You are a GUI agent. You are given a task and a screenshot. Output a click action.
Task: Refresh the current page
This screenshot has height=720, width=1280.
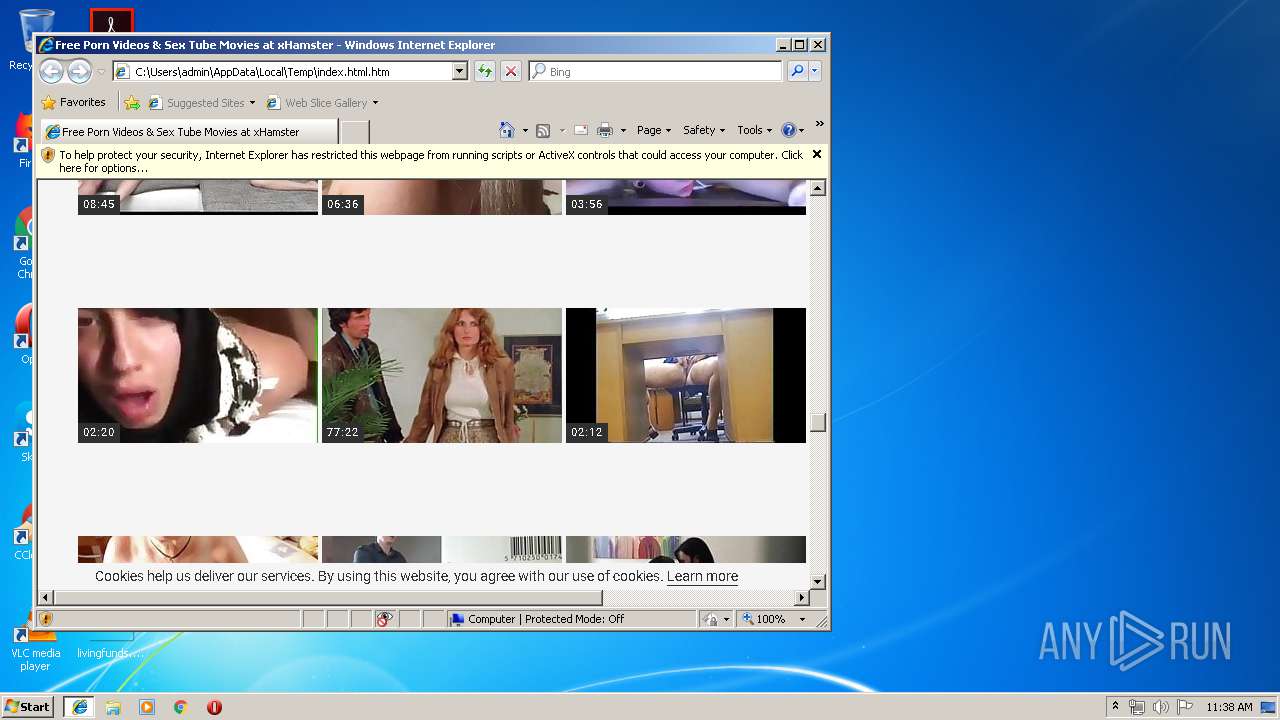[484, 71]
